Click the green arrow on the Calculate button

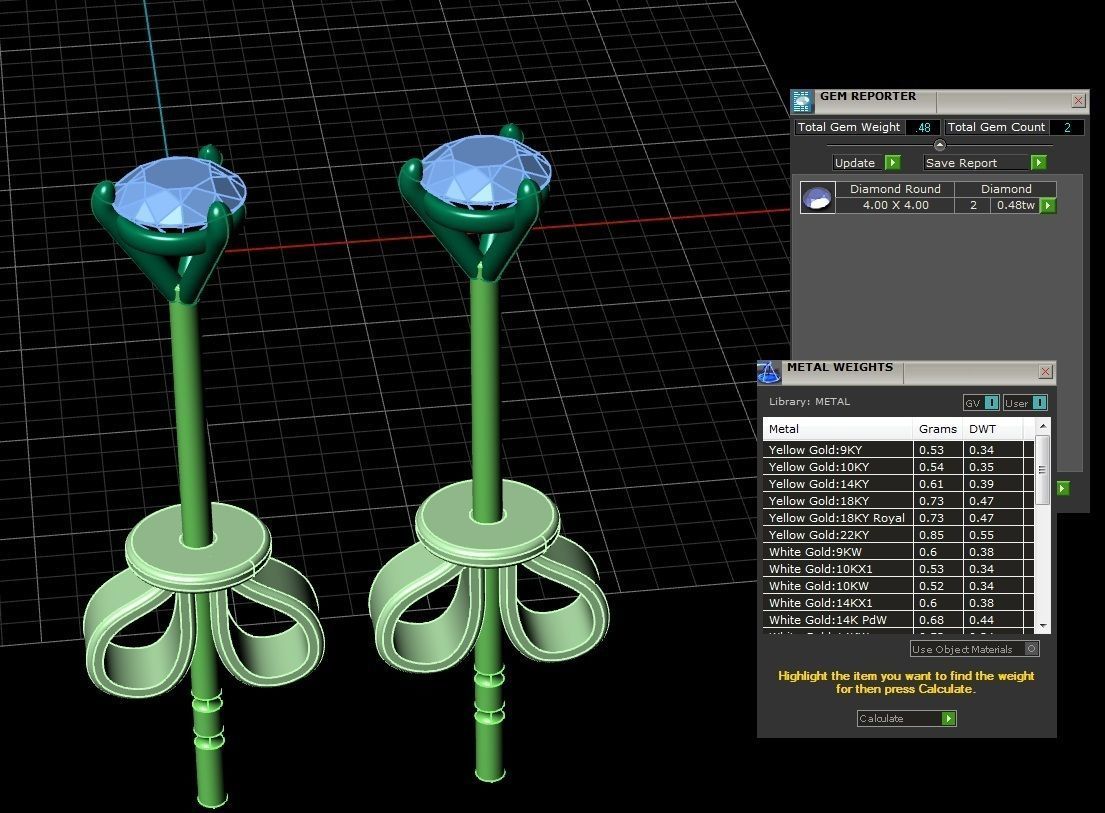[x=949, y=719]
